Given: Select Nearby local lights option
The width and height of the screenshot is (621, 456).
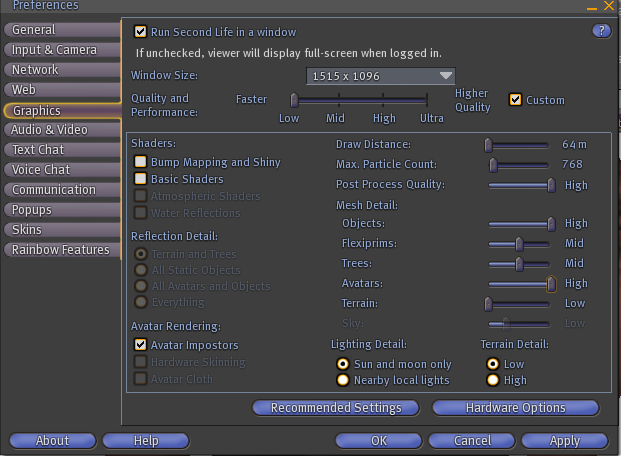Looking at the screenshot, I should (x=343, y=380).
